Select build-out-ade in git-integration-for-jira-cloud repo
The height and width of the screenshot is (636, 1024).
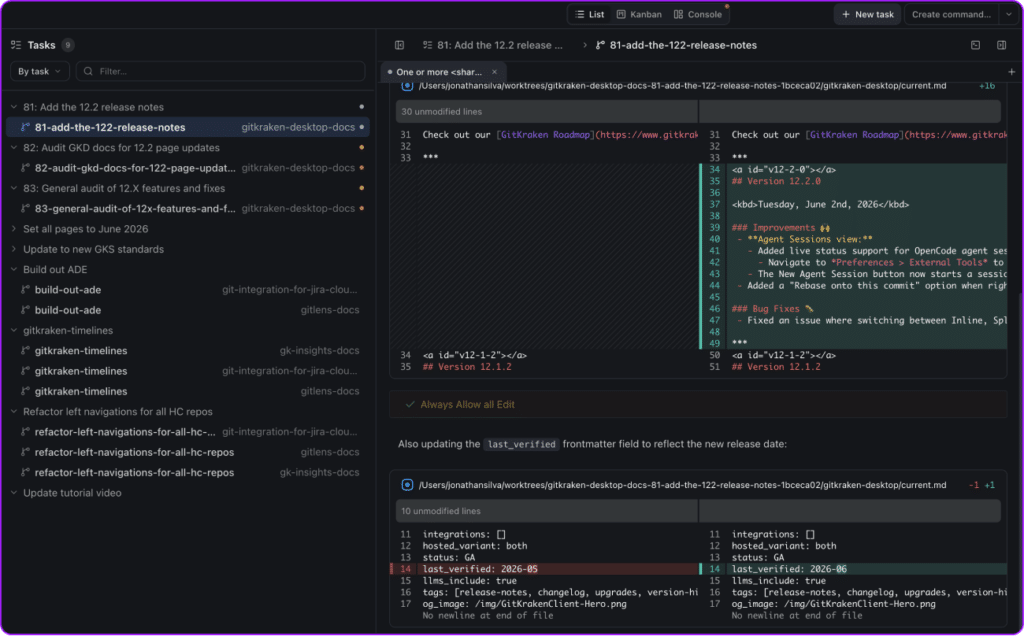point(188,290)
